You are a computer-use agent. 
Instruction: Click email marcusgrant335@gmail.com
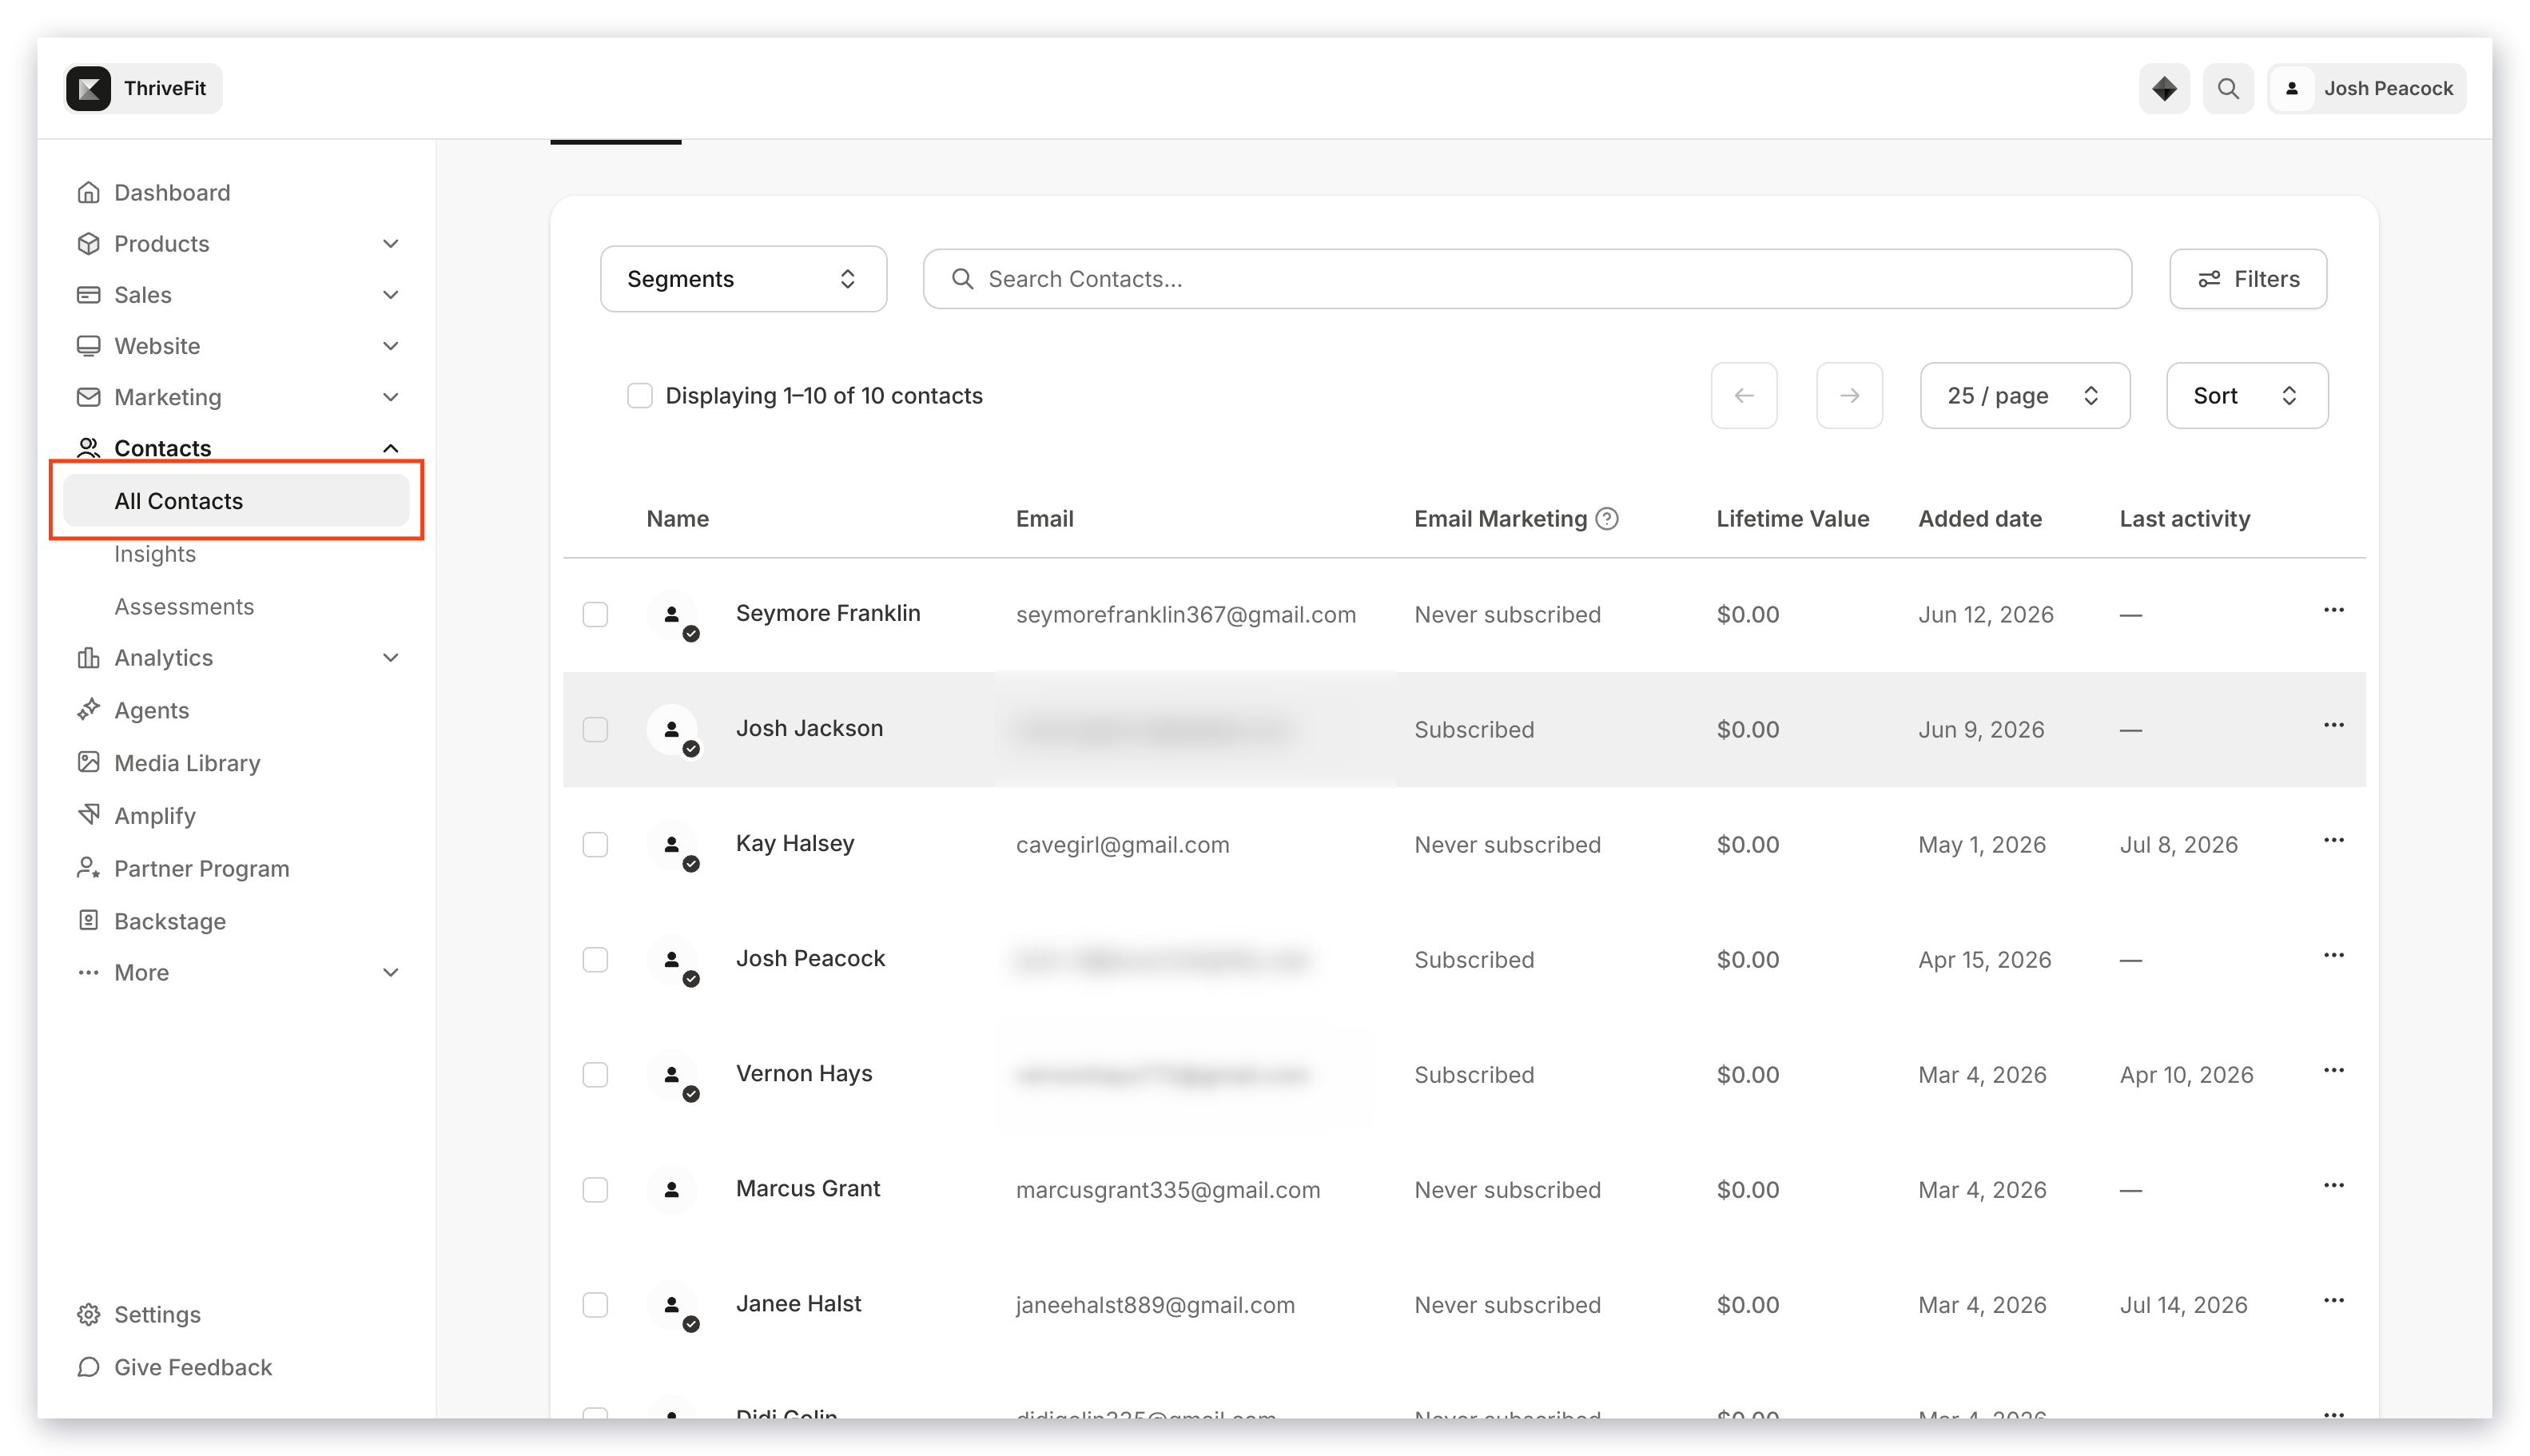coord(1168,1189)
